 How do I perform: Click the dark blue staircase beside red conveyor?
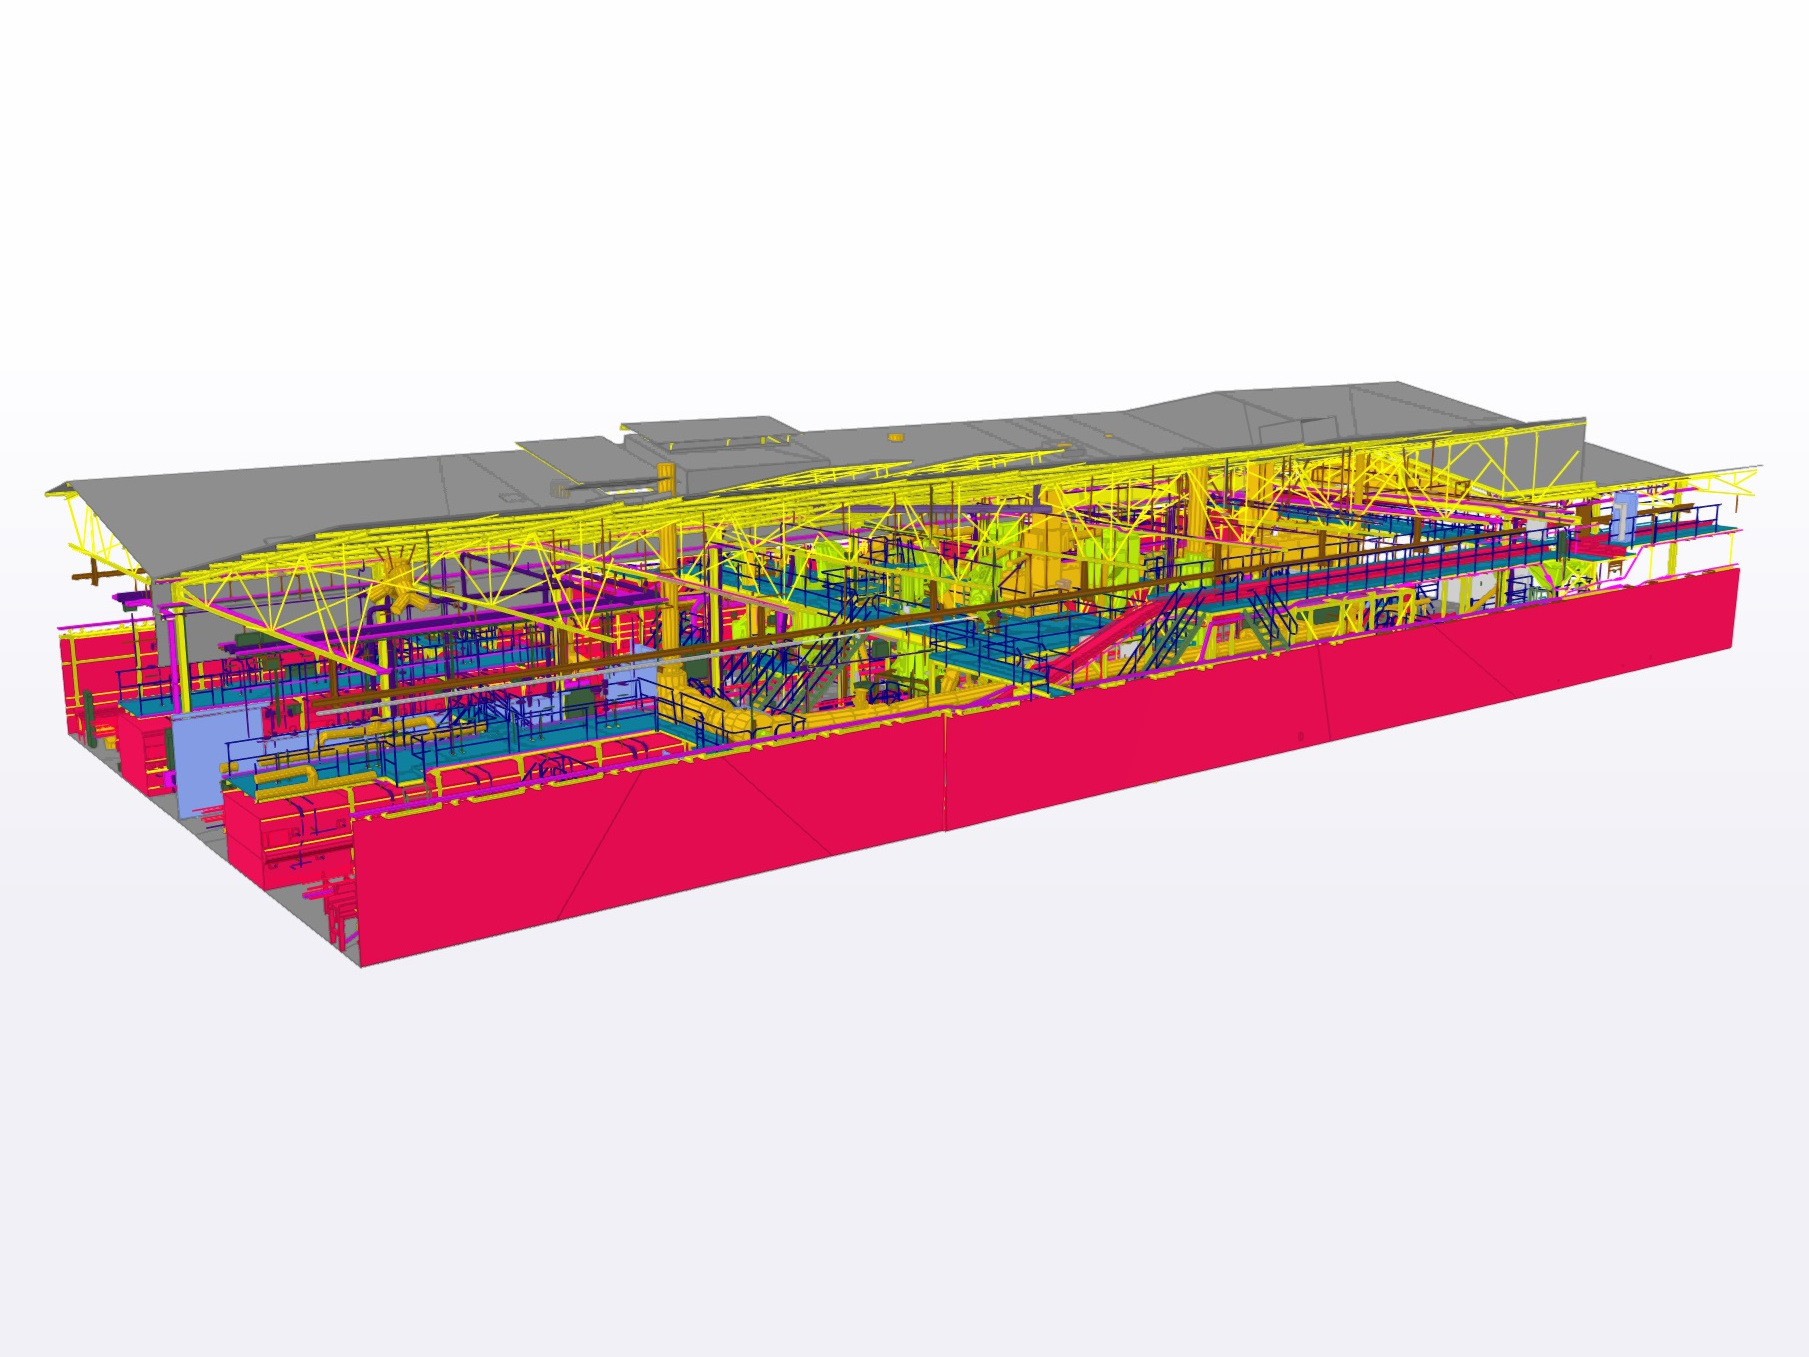[1160, 632]
